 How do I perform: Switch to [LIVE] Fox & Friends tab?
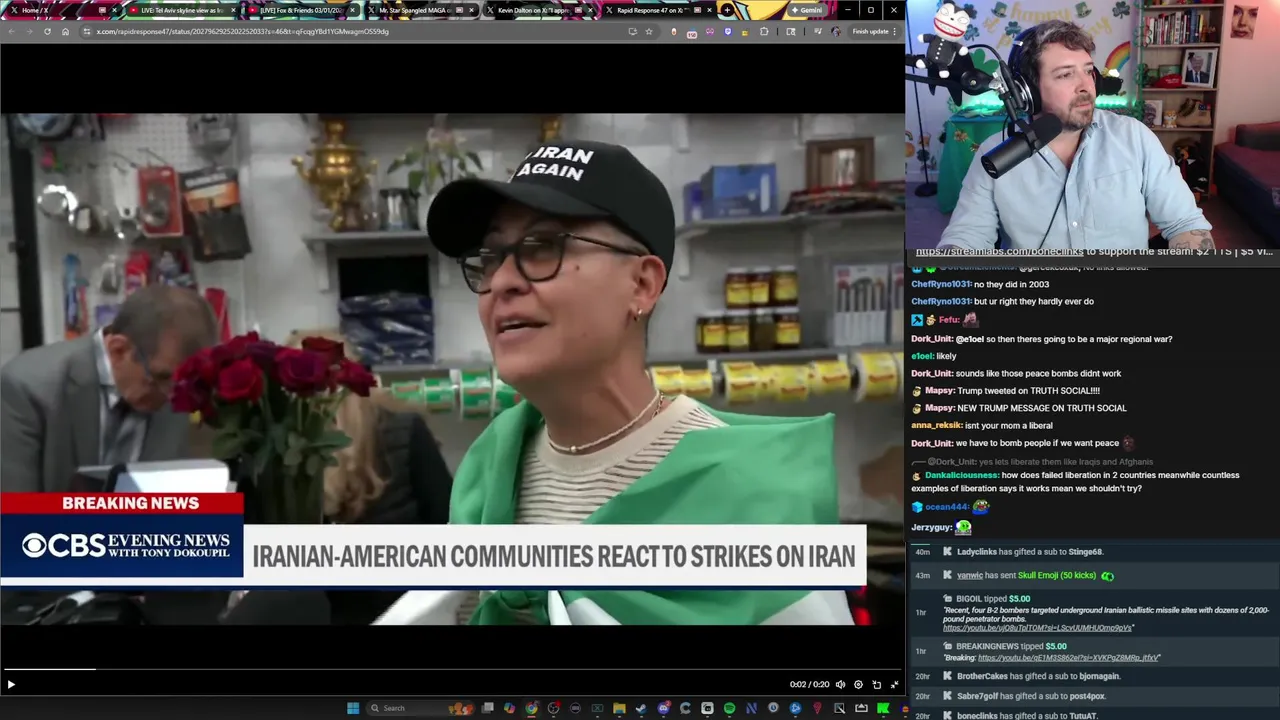[300, 10]
